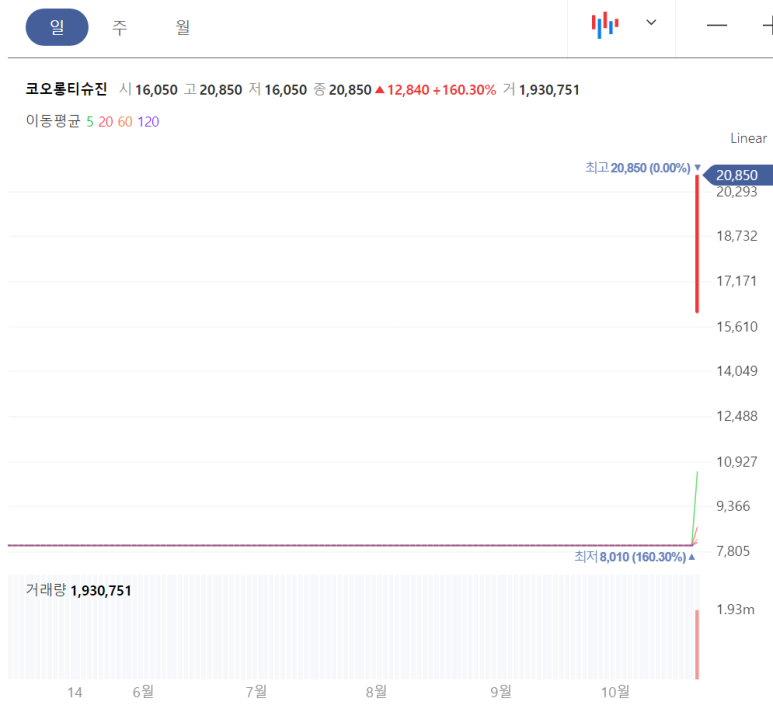The image size is (773, 726).
Task: Click the 코오롱티슈진 stock name
Action: click(66, 89)
